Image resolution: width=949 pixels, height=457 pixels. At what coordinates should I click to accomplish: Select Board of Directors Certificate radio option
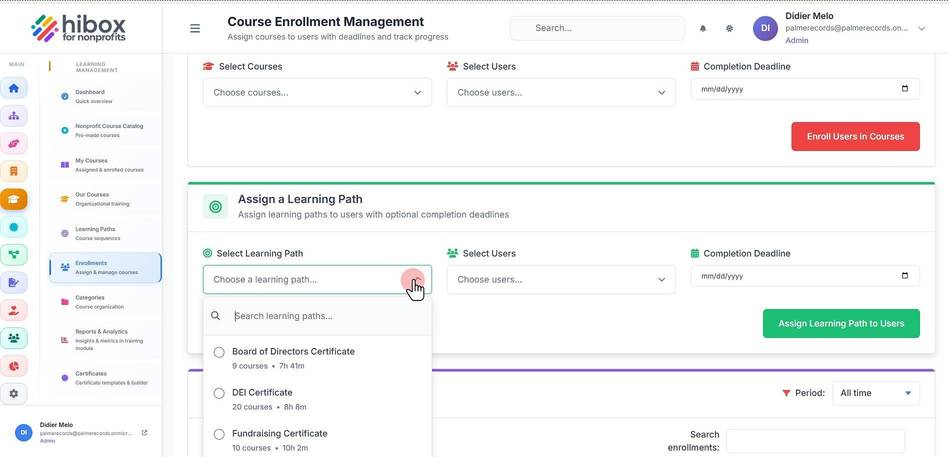click(219, 352)
